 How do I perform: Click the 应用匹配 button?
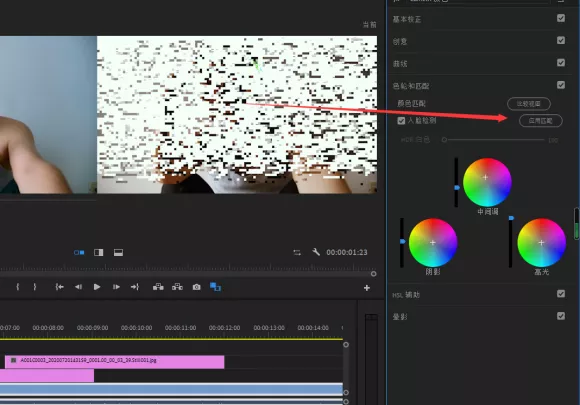point(541,121)
